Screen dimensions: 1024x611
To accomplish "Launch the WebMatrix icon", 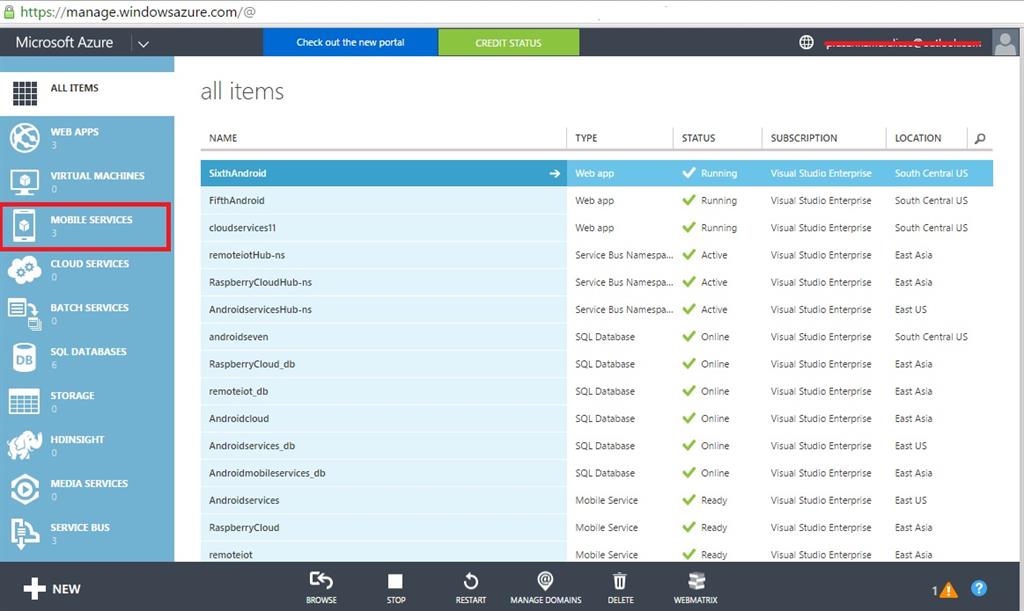I will point(696,581).
